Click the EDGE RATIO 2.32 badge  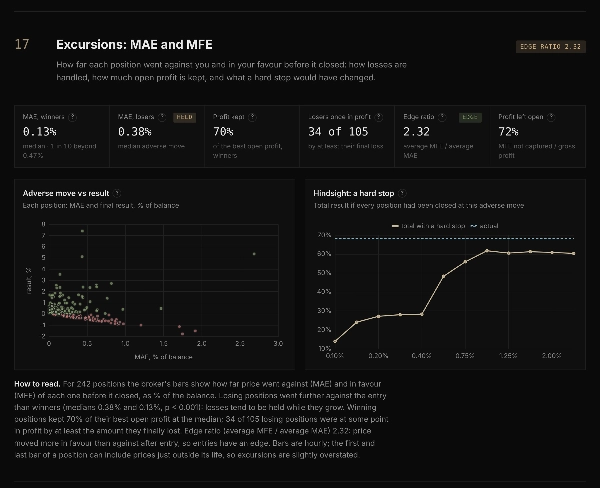point(551,47)
